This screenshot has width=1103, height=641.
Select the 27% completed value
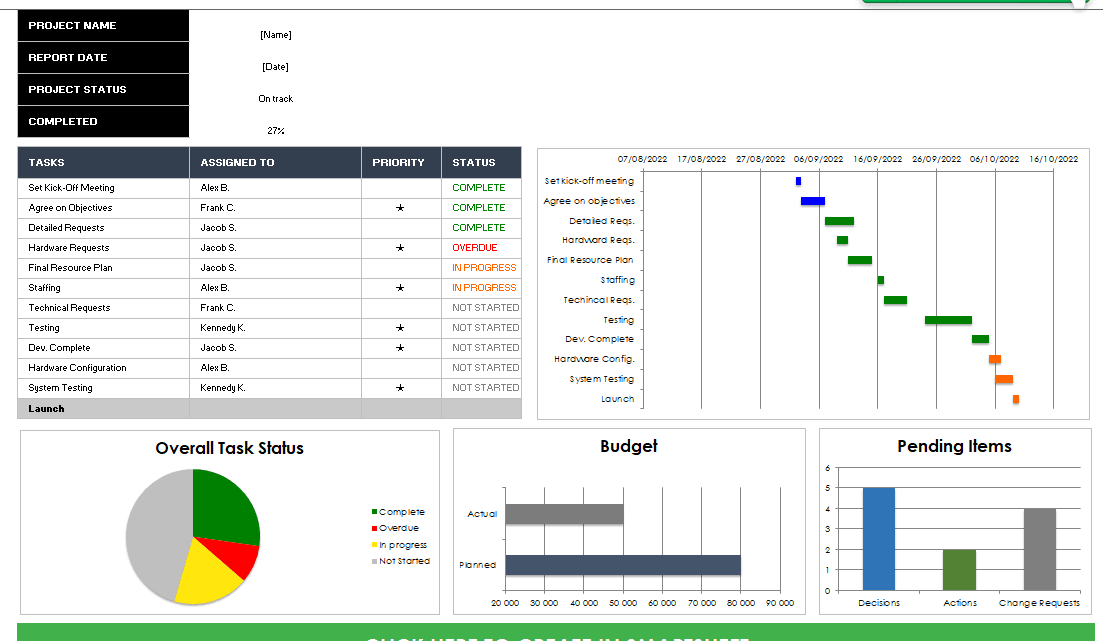pyautogui.click(x=276, y=131)
